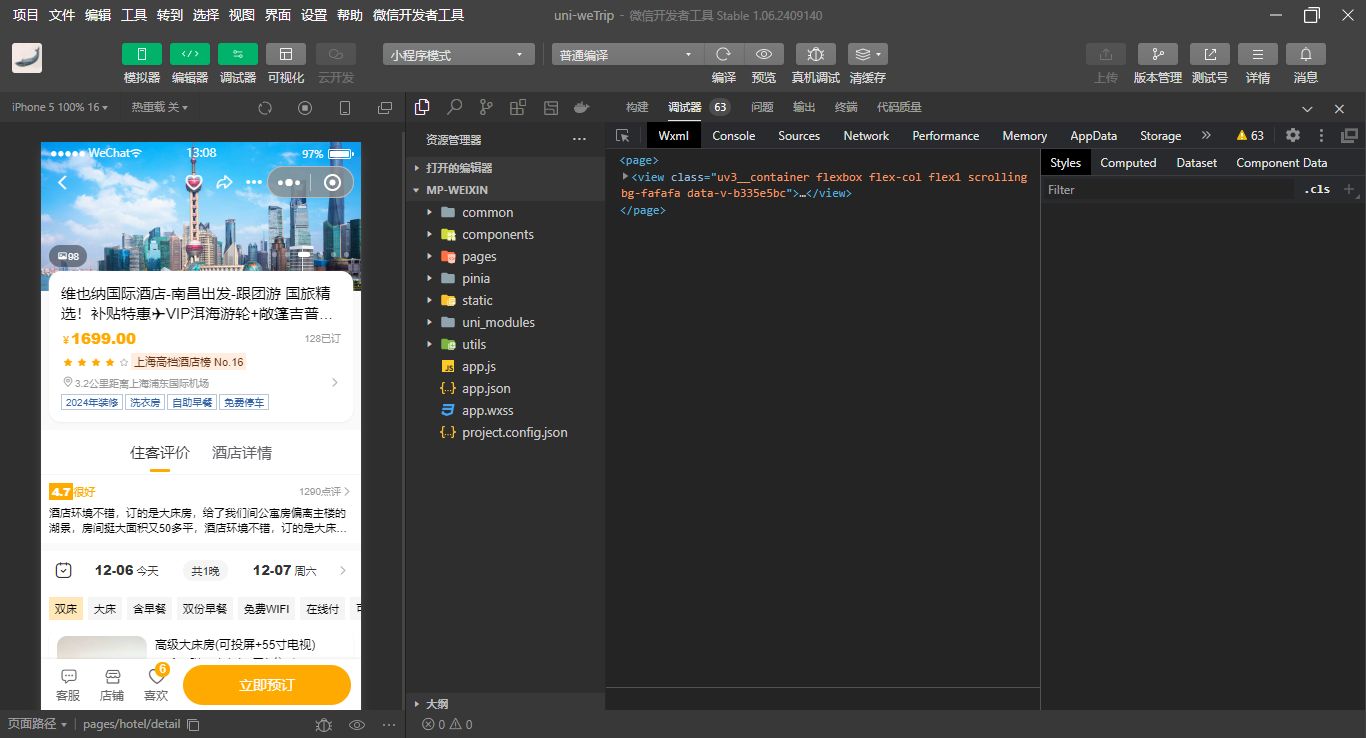Click the Styles filter input
The height and width of the screenshot is (738, 1366).
[x=1168, y=189]
